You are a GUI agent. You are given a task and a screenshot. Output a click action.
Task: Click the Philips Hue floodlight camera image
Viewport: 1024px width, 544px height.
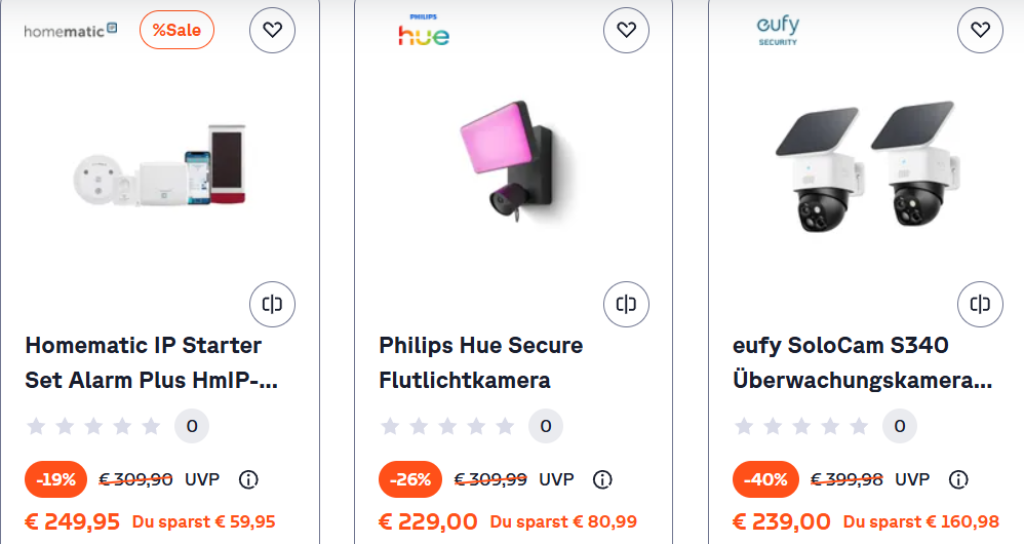(513, 165)
